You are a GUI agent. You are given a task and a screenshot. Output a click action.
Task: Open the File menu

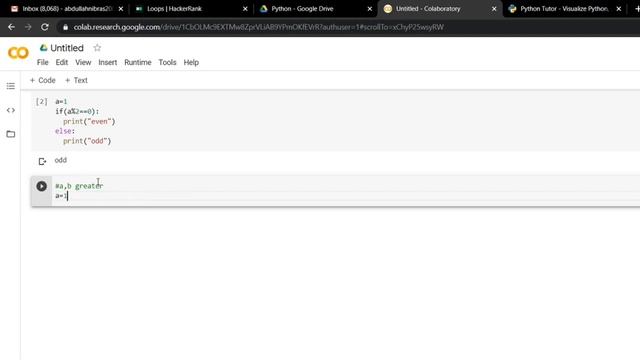pyautogui.click(x=42, y=62)
